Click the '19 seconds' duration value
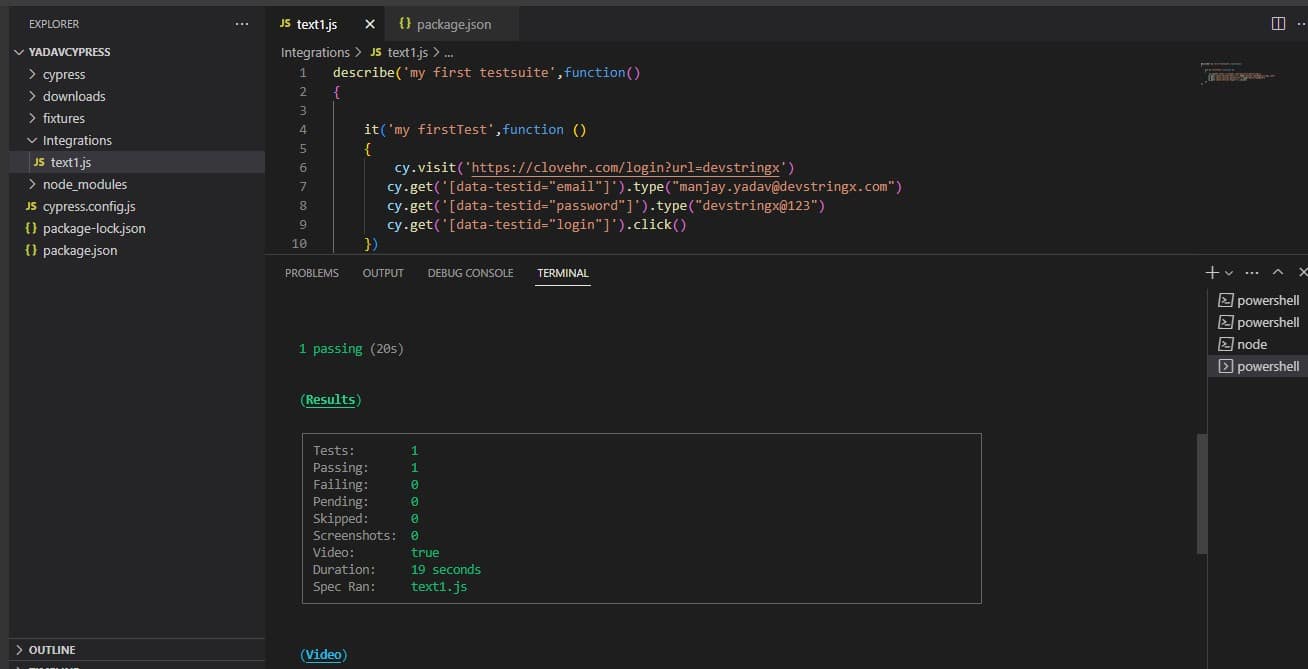Image resolution: width=1308 pixels, height=669 pixels. tap(446, 570)
